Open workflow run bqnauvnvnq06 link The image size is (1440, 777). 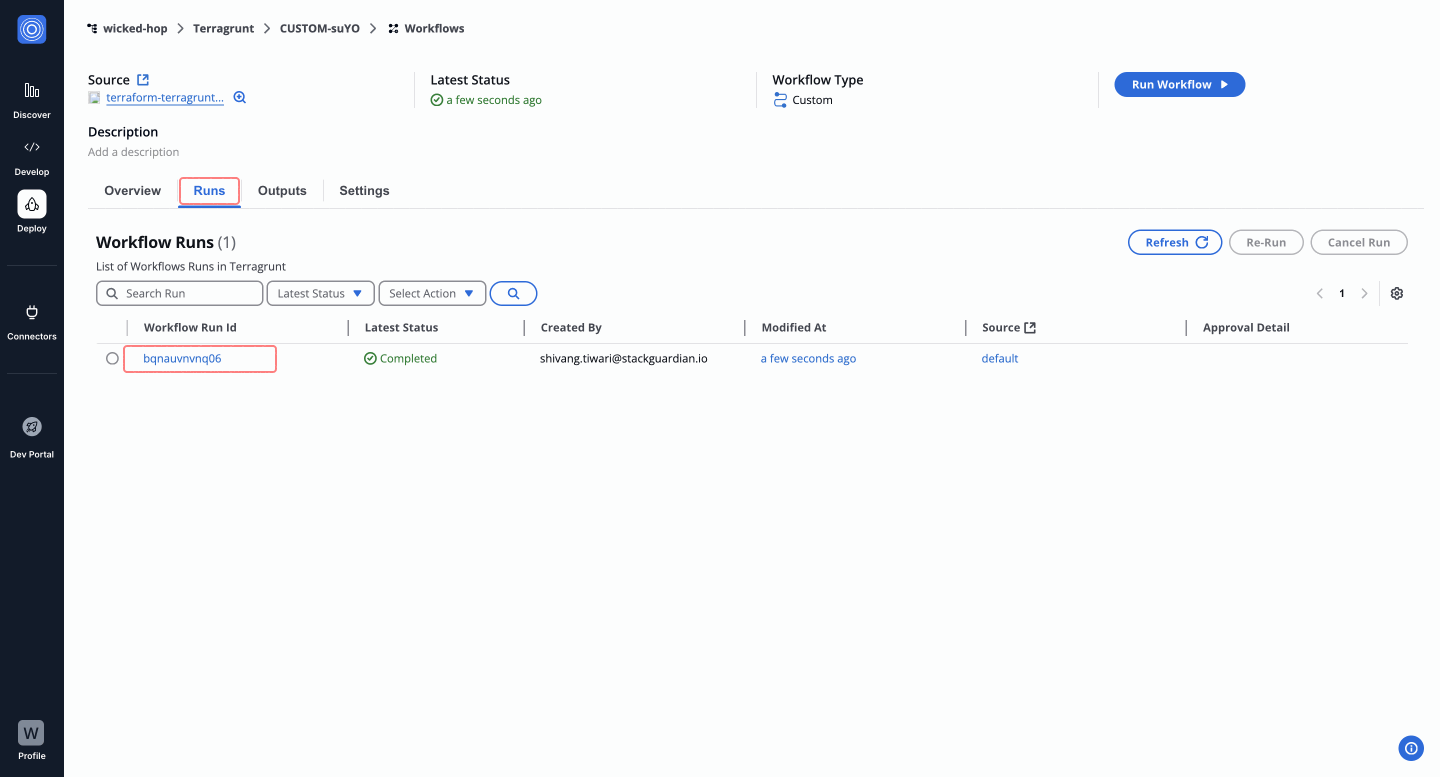tap(182, 359)
